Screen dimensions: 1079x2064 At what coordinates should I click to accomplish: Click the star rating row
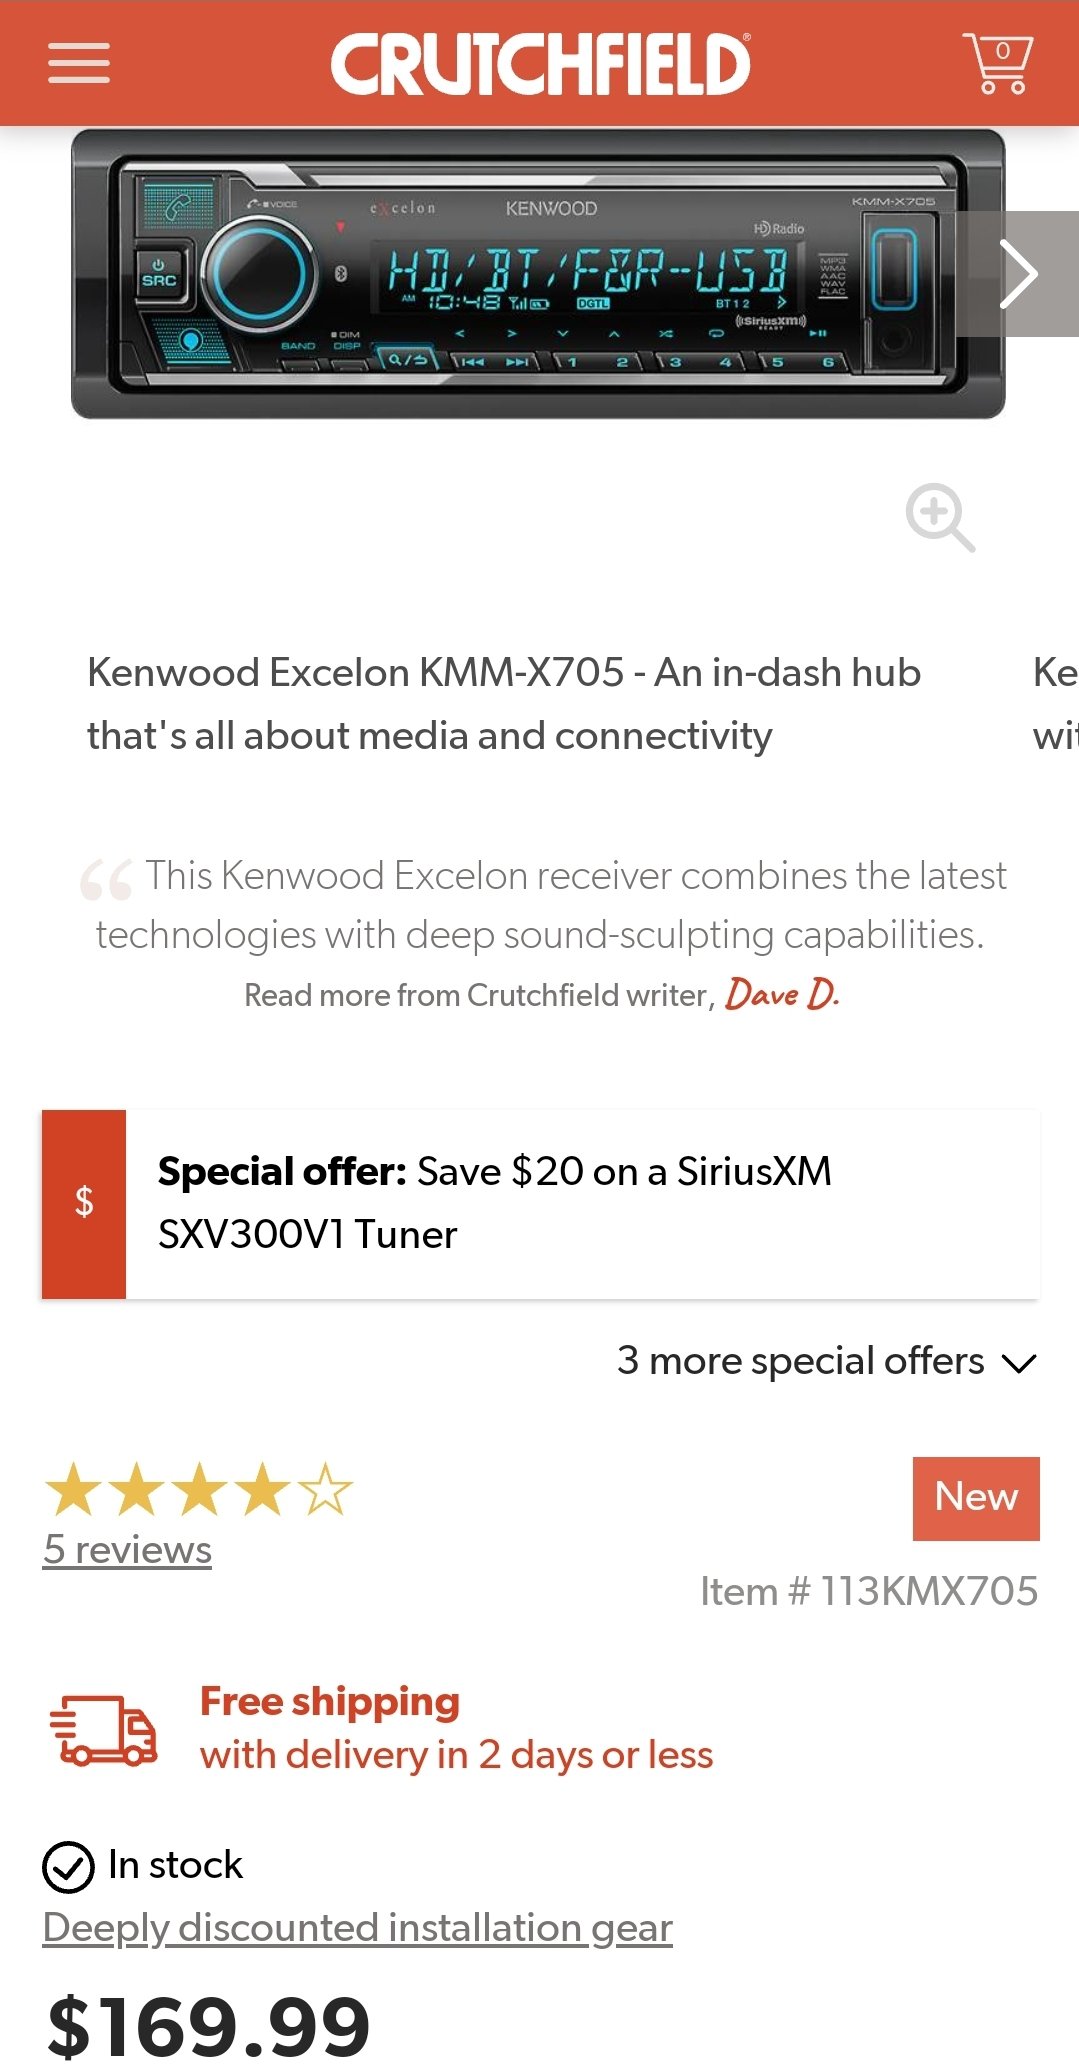[x=199, y=1489]
